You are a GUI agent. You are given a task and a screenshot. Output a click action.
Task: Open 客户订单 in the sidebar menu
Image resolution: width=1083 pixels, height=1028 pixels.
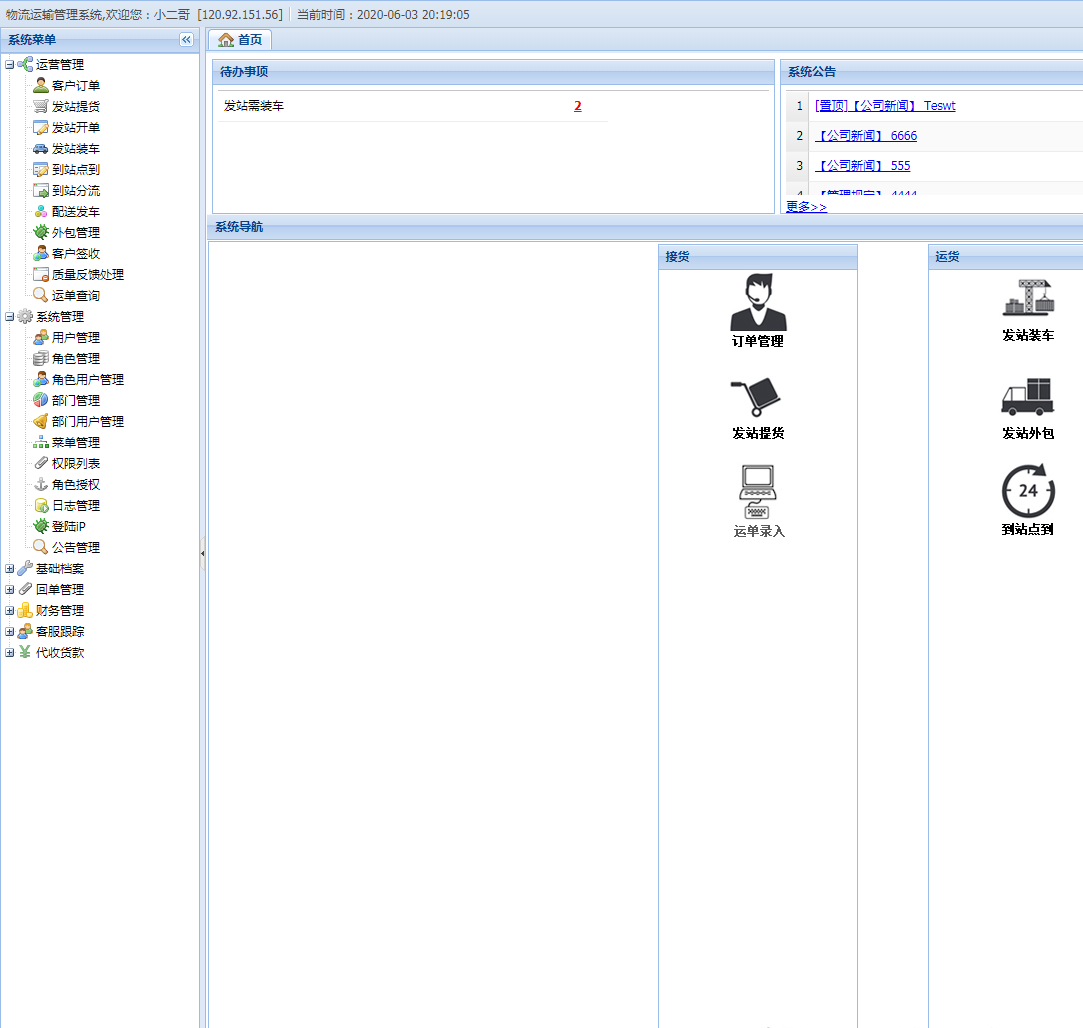coord(76,86)
